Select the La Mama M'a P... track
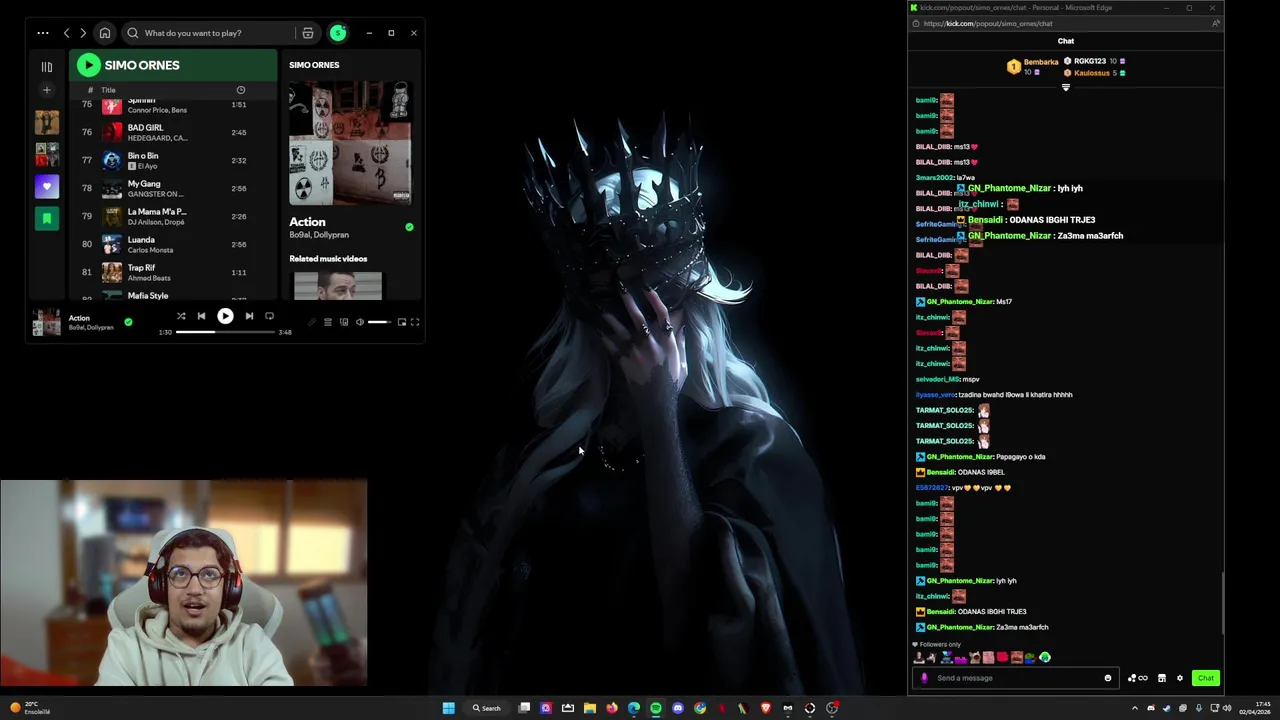 tap(172, 216)
